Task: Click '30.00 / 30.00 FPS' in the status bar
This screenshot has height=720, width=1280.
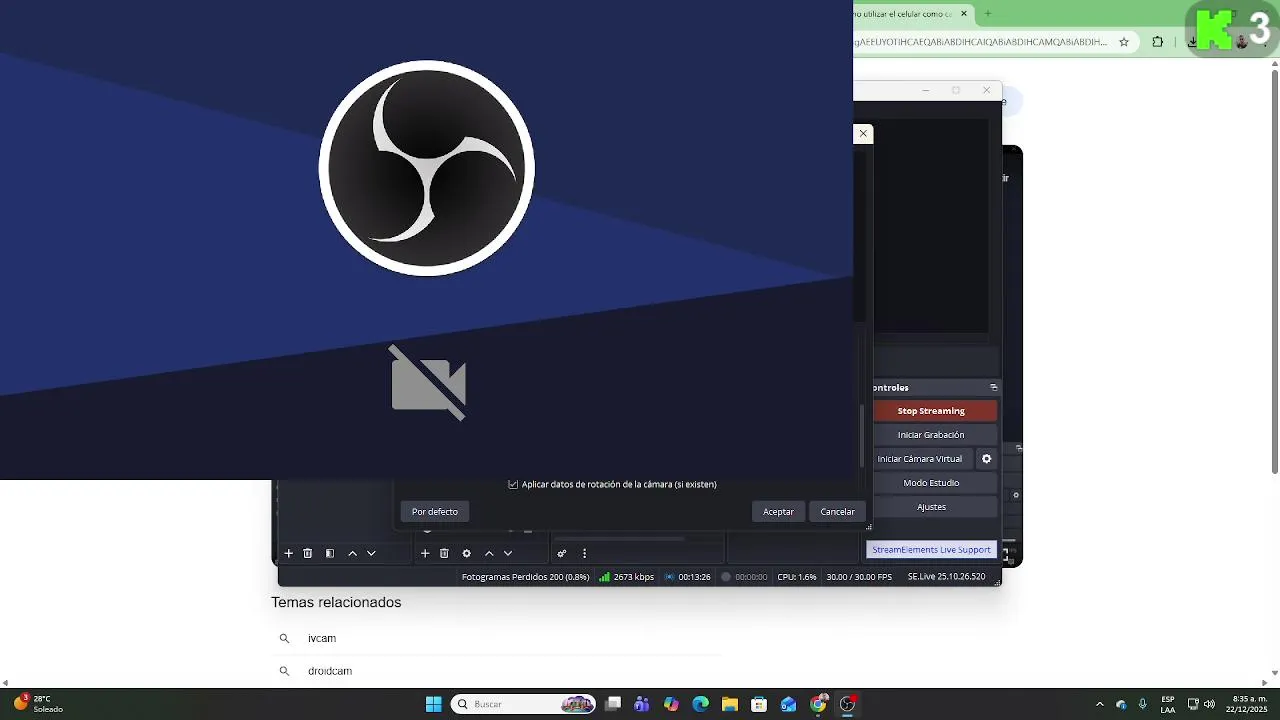Action: (859, 577)
